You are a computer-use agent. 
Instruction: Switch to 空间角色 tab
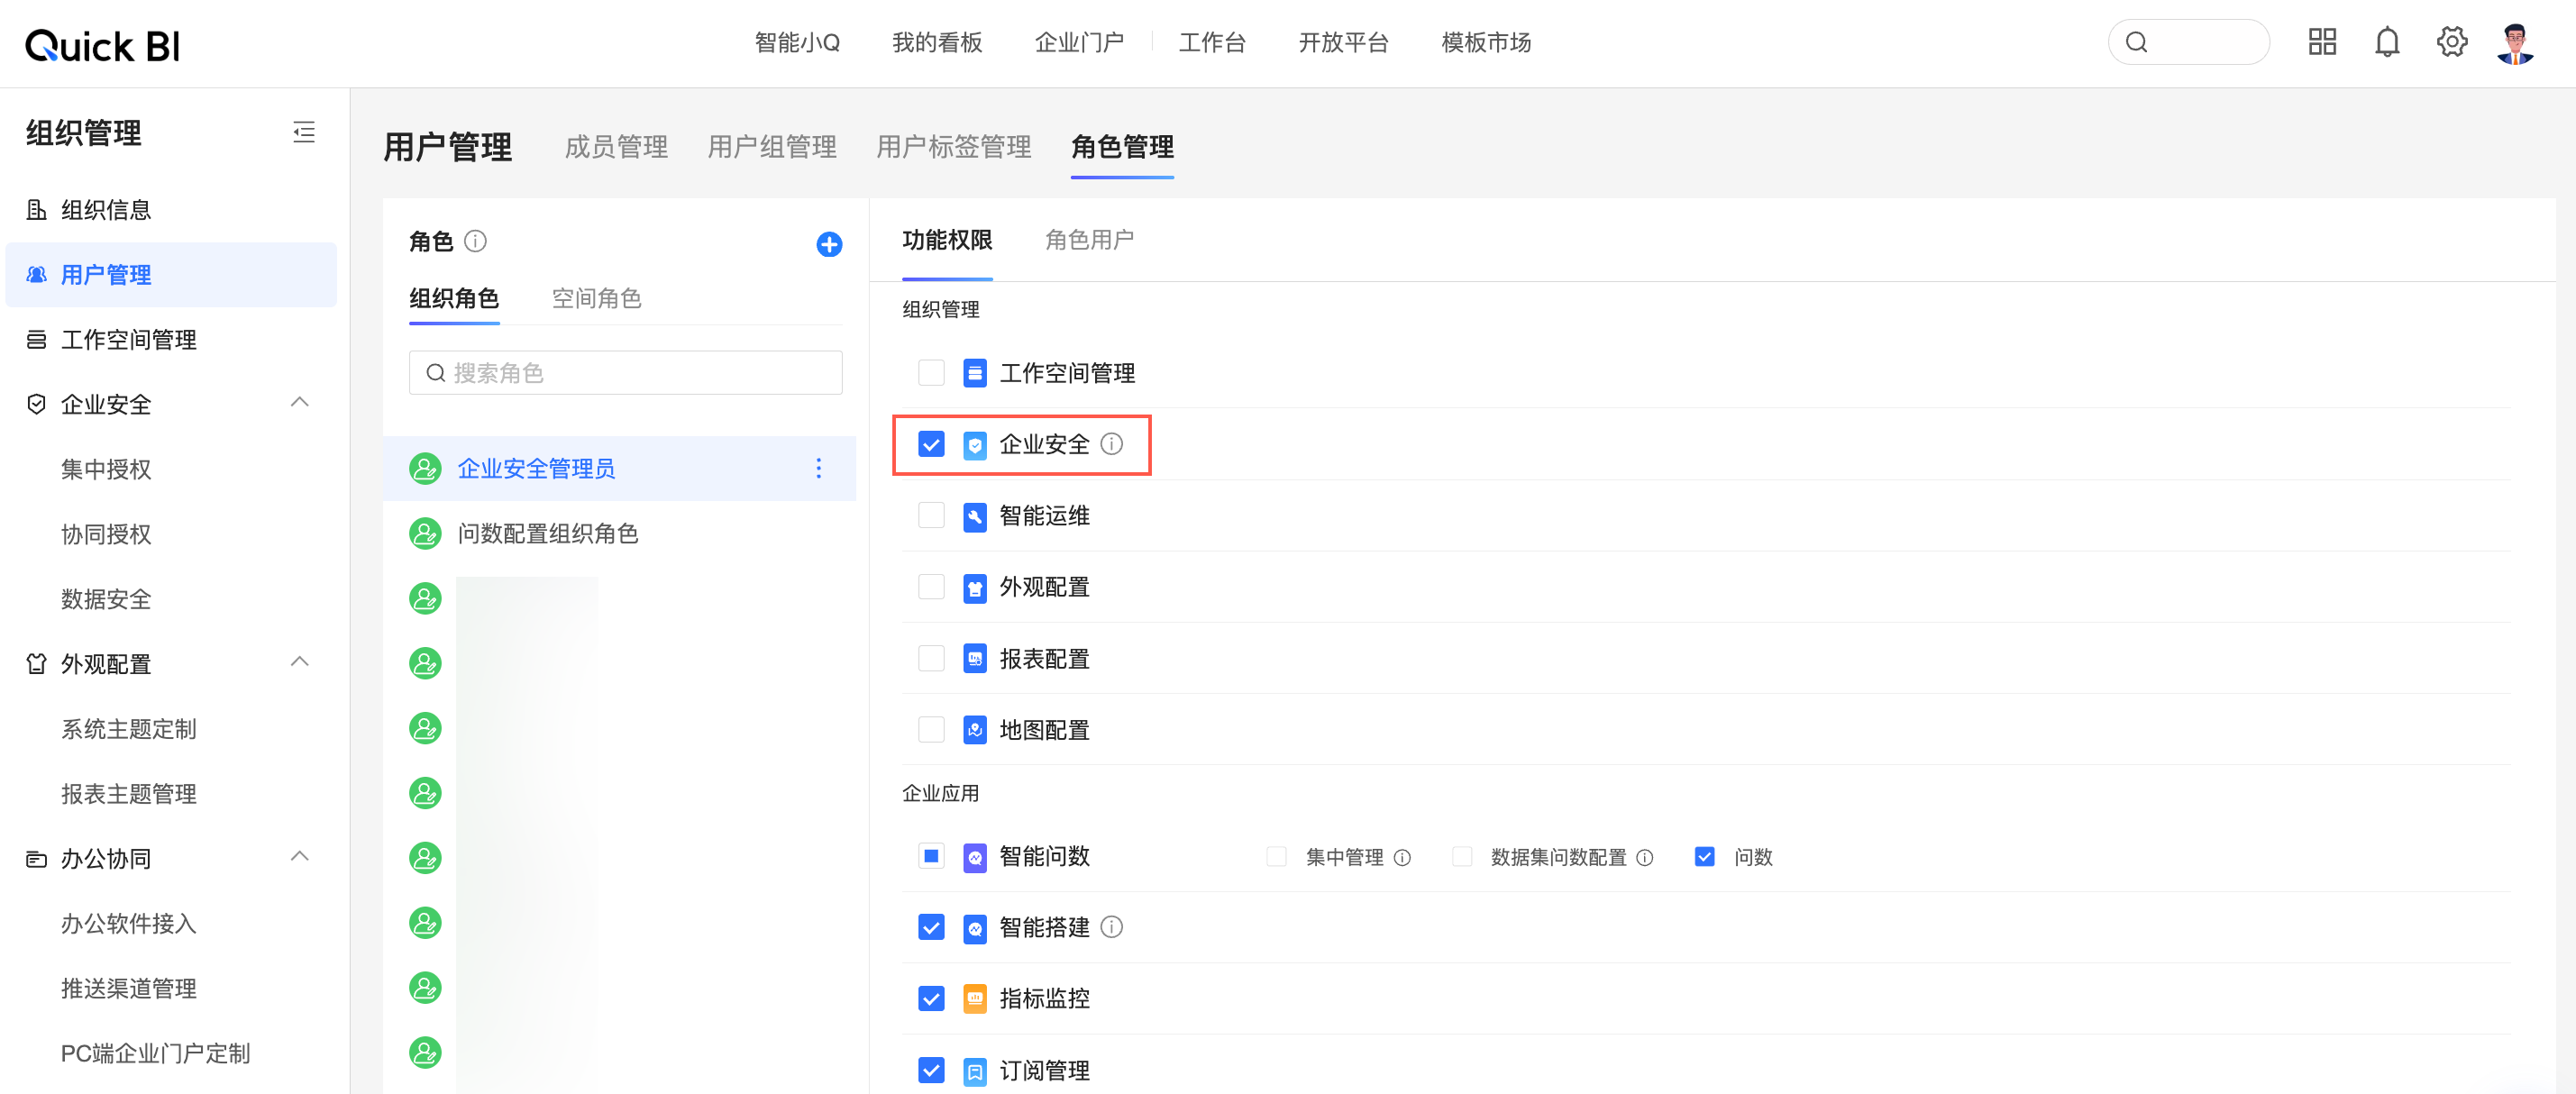point(596,298)
